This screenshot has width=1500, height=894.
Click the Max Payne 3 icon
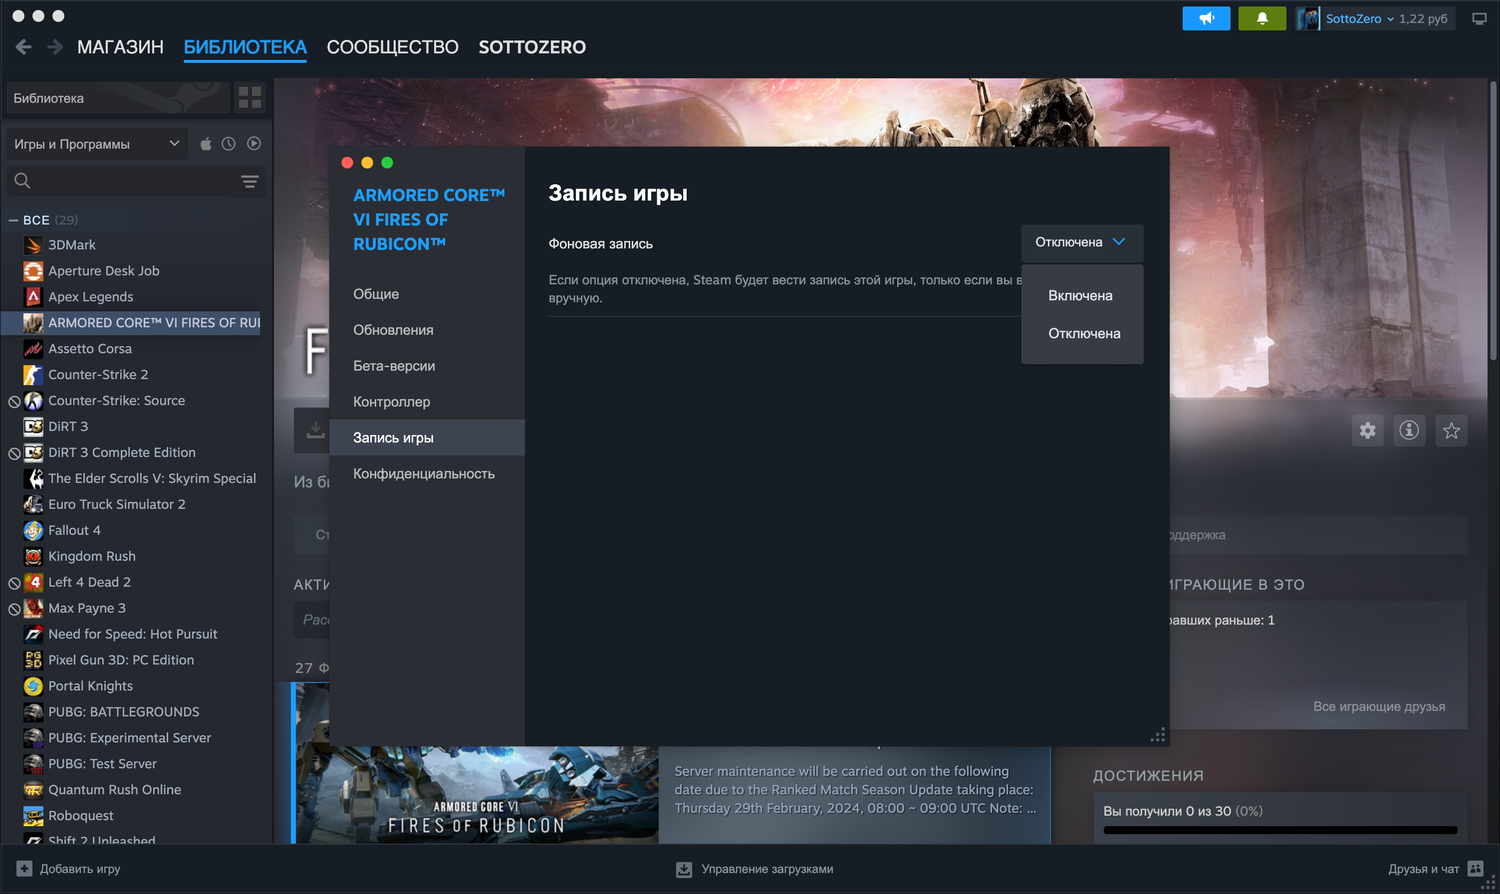tap(33, 609)
